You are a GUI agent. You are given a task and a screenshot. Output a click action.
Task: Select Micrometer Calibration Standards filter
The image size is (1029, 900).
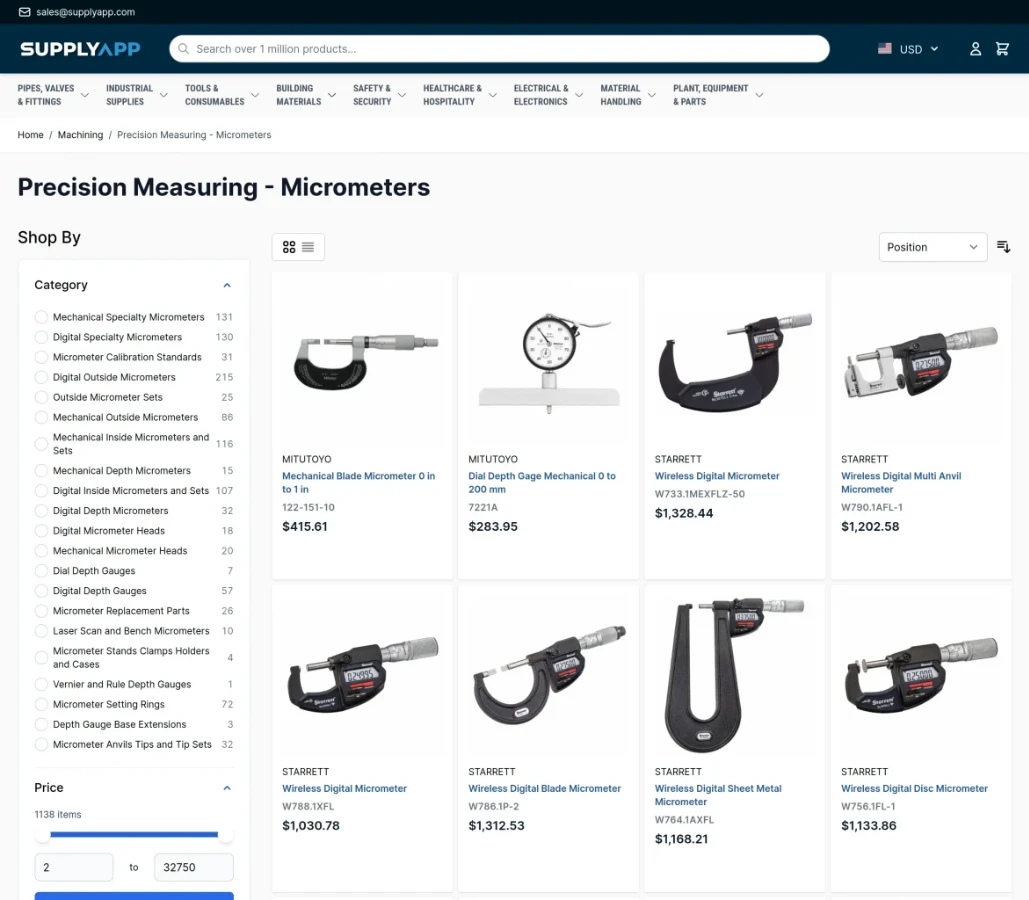41,357
